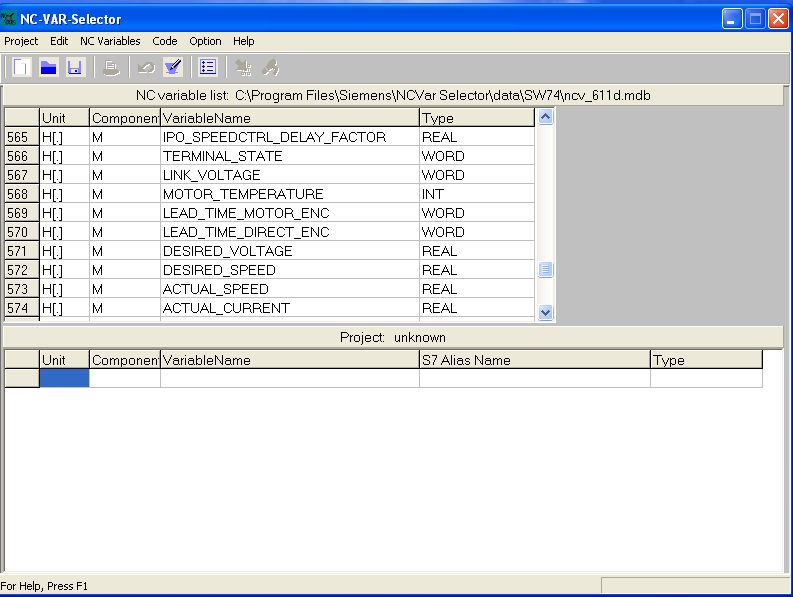Click Unit column header in NC variable list
Screen dimensions: 793x597
tap(64, 118)
